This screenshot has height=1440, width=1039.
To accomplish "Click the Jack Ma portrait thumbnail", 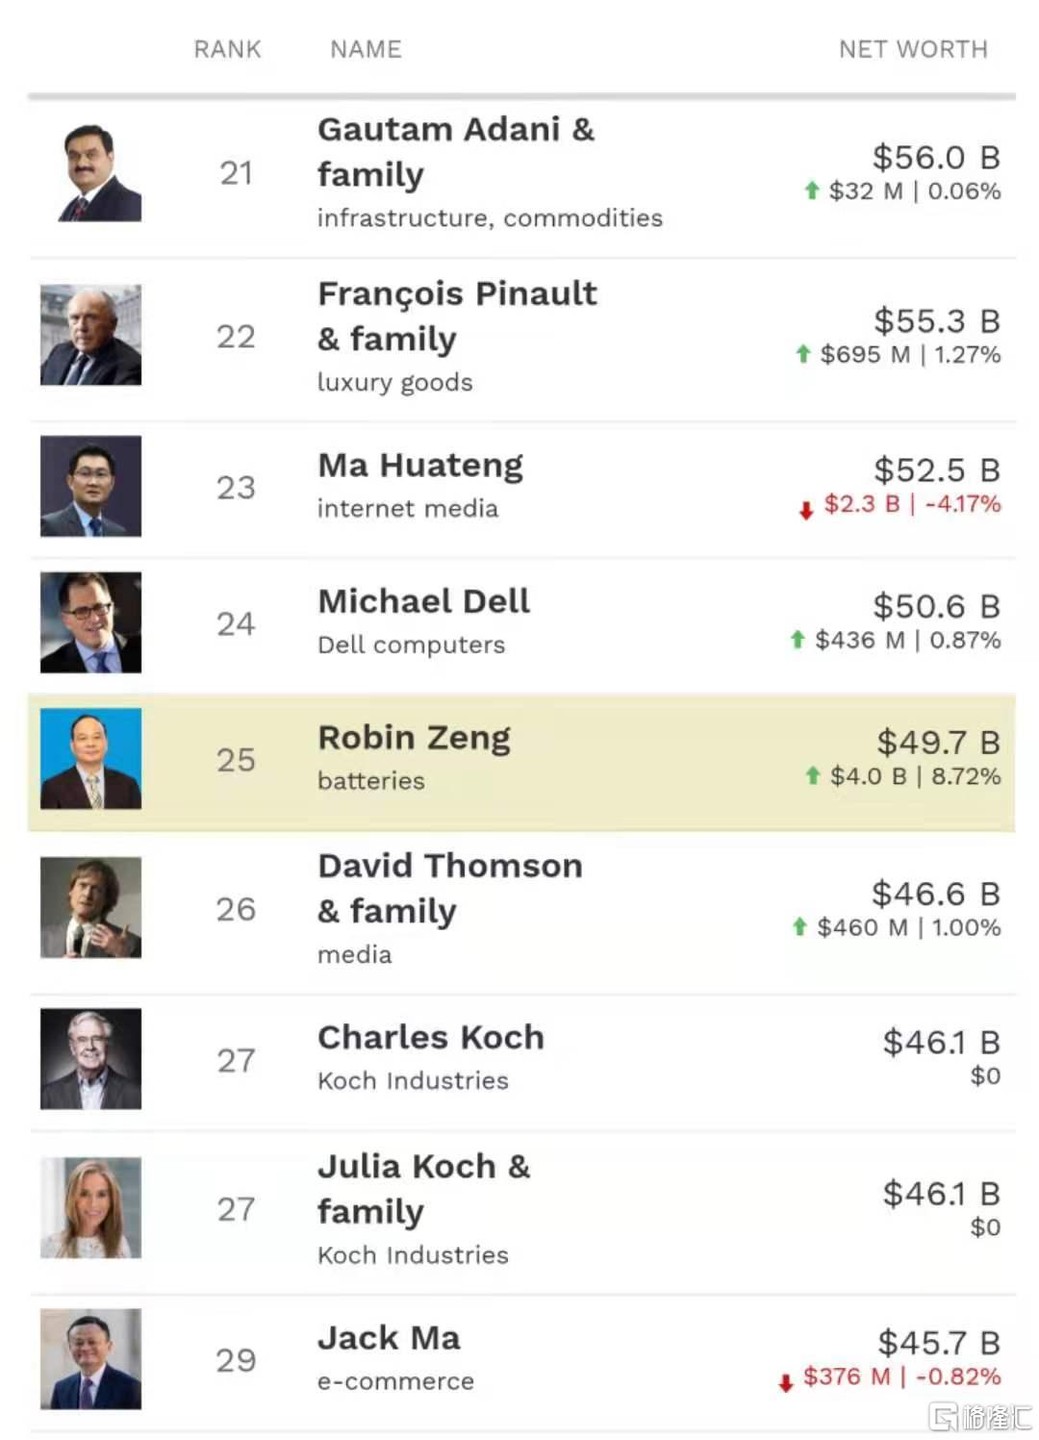I will (91, 1359).
